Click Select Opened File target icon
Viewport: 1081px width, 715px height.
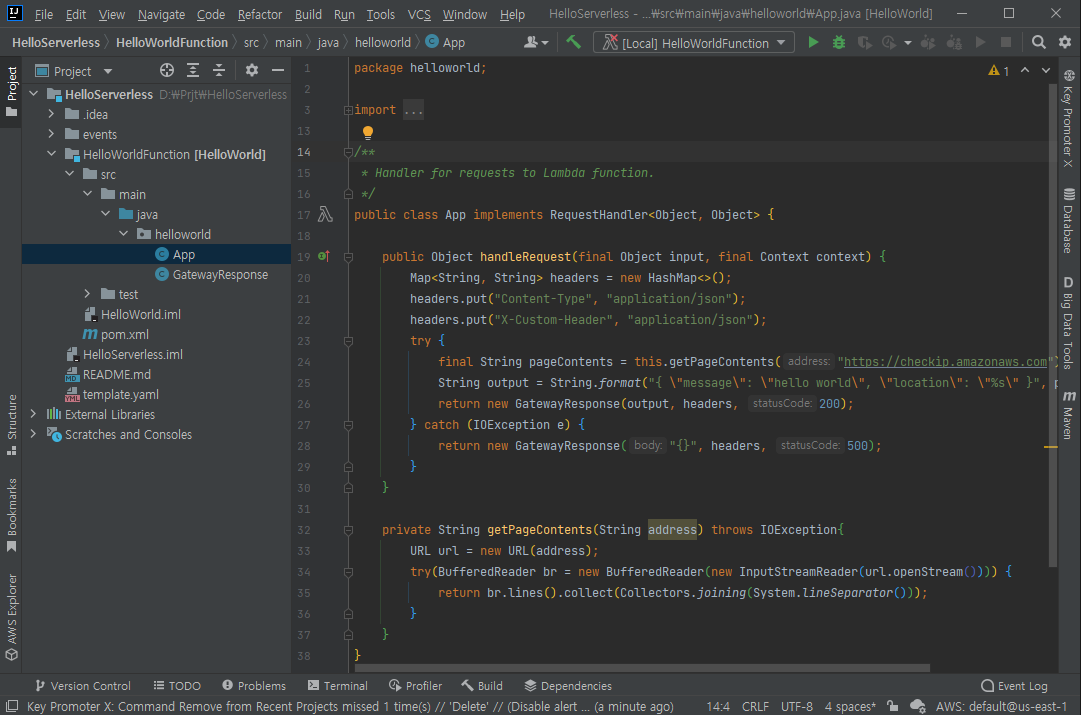167,70
